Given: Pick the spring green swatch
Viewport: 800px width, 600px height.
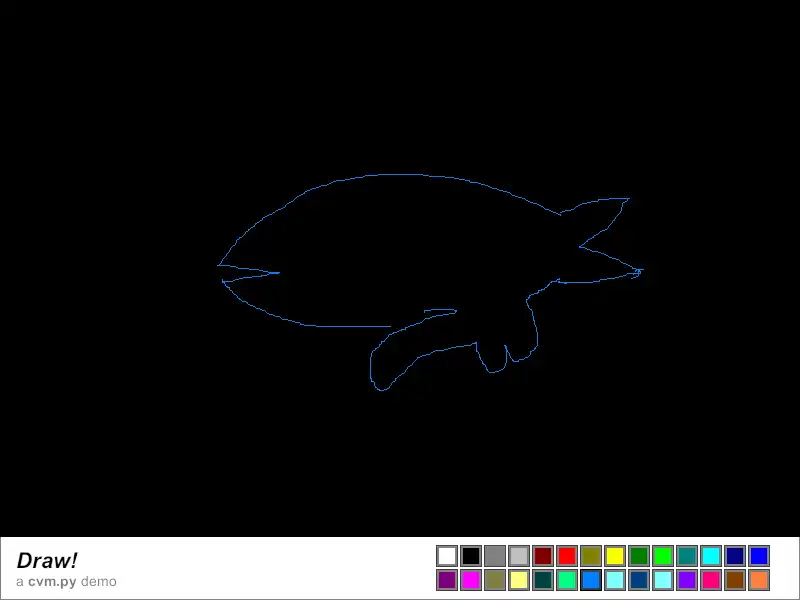Looking at the screenshot, I should coord(567,580).
